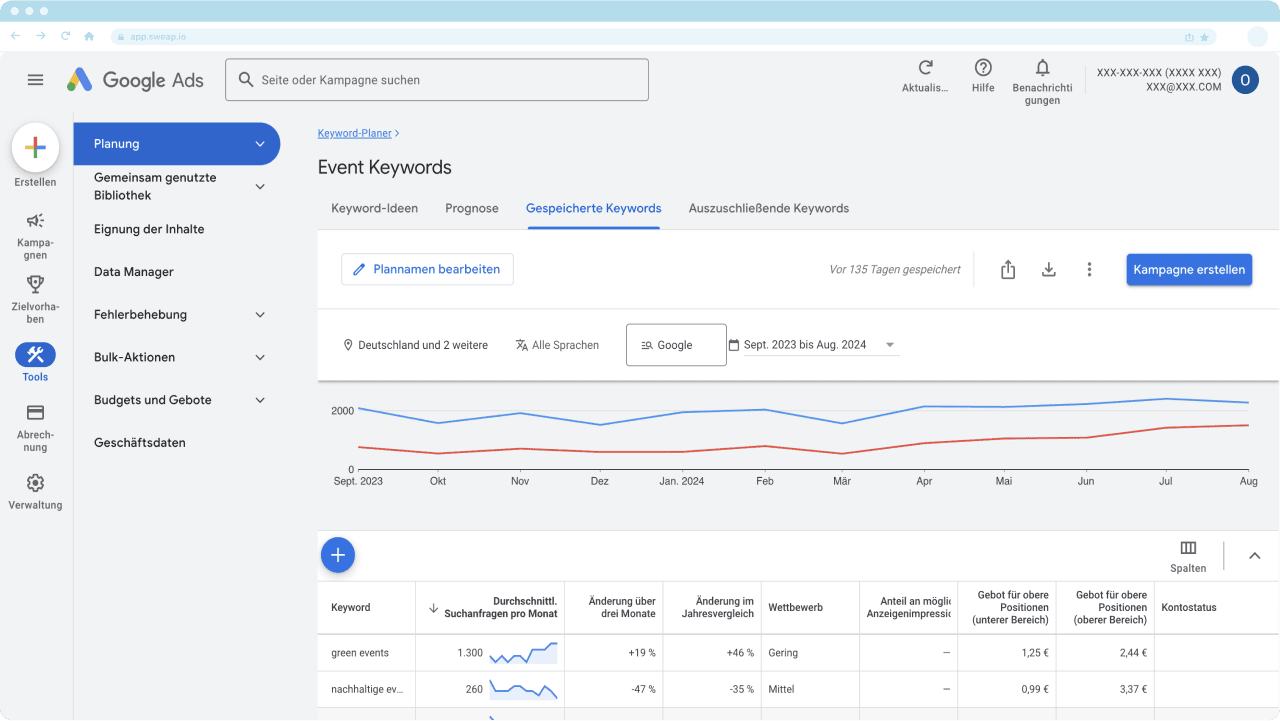Open Abrechnung billing icon
Screen dimensions: 1280x721
tap(35, 413)
